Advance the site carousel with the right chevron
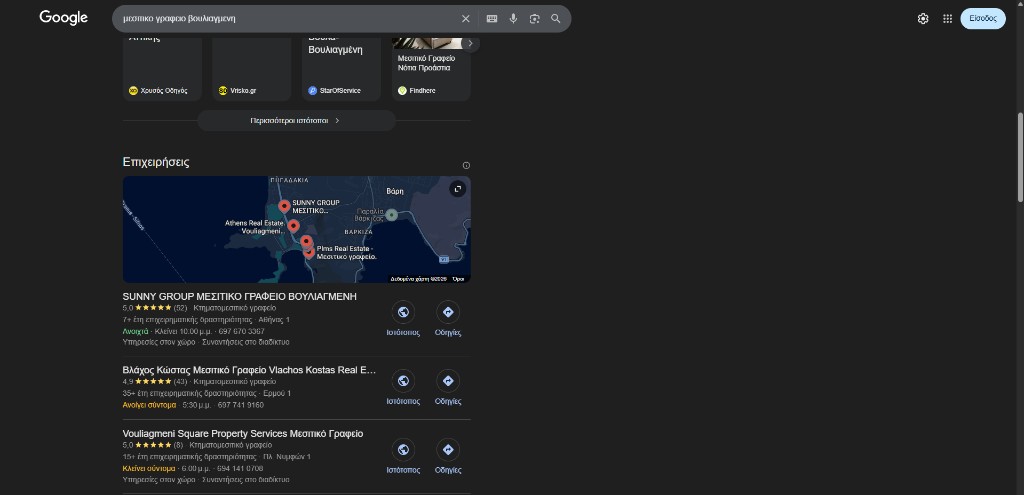Viewport: 1024px width, 495px height. point(470,44)
